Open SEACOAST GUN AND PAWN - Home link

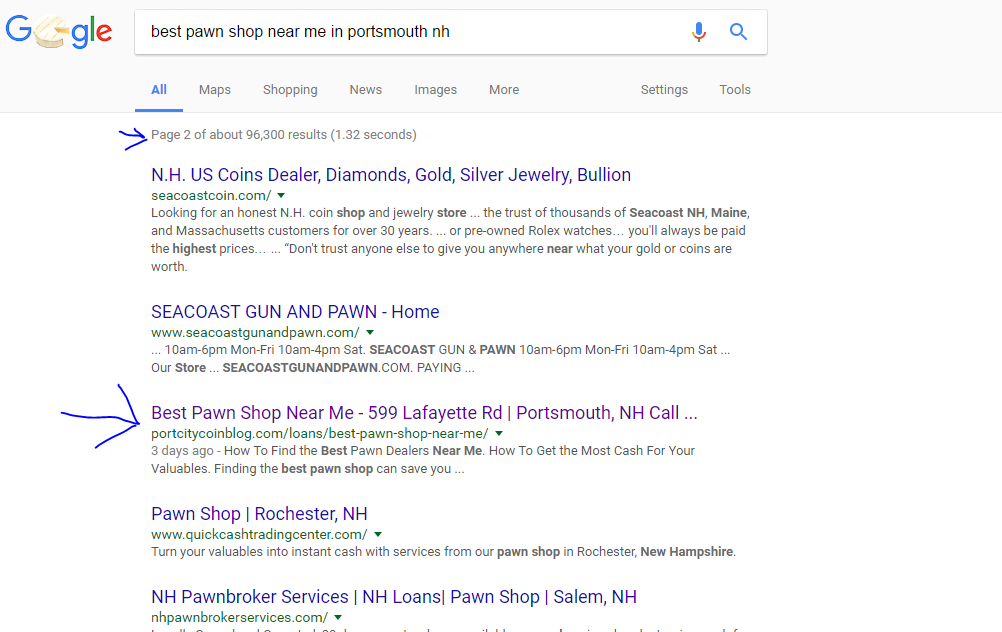[x=295, y=312]
